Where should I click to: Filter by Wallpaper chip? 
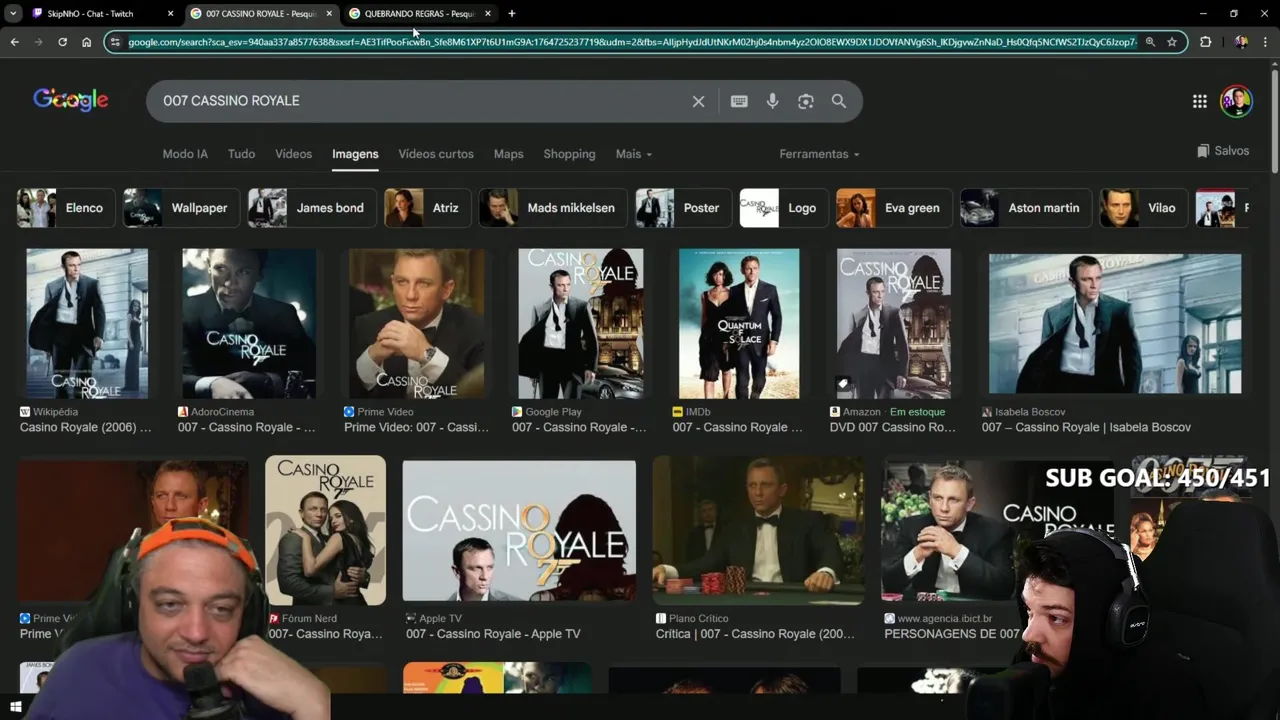(x=181, y=208)
